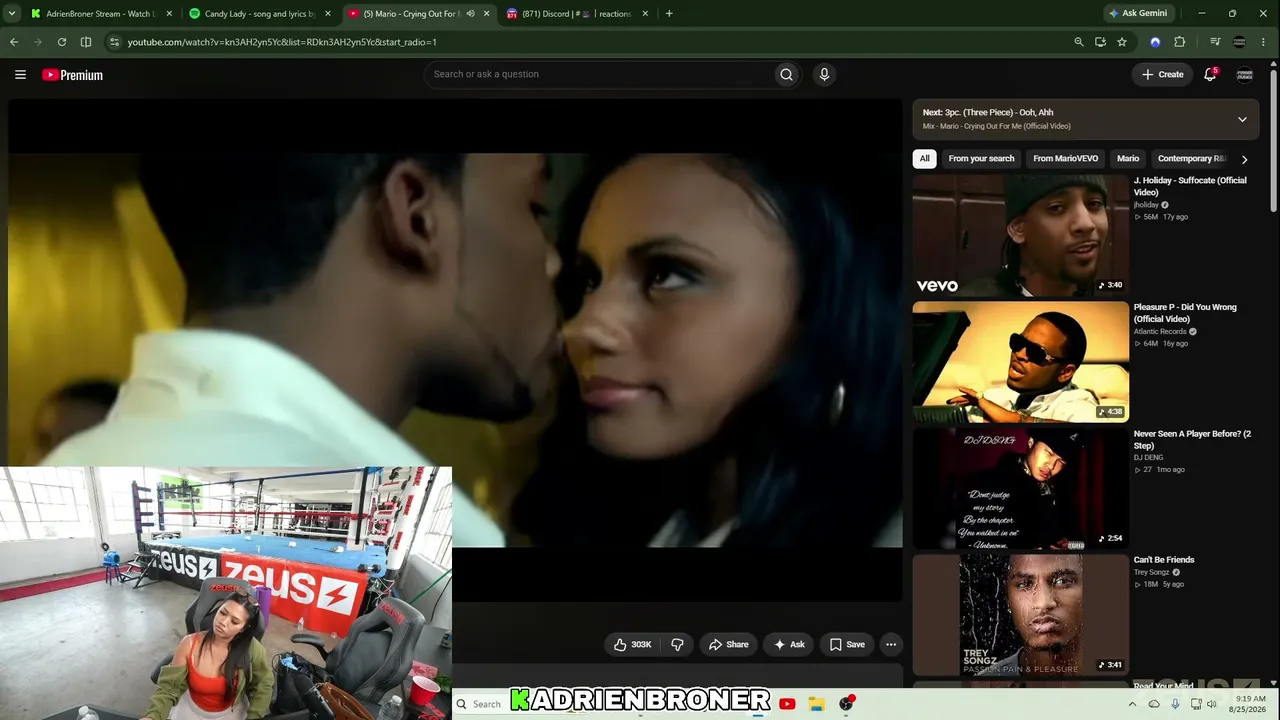This screenshot has height=720, width=1280.
Task: Open the Extensions puzzle-piece menu
Action: pyautogui.click(x=1180, y=42)
